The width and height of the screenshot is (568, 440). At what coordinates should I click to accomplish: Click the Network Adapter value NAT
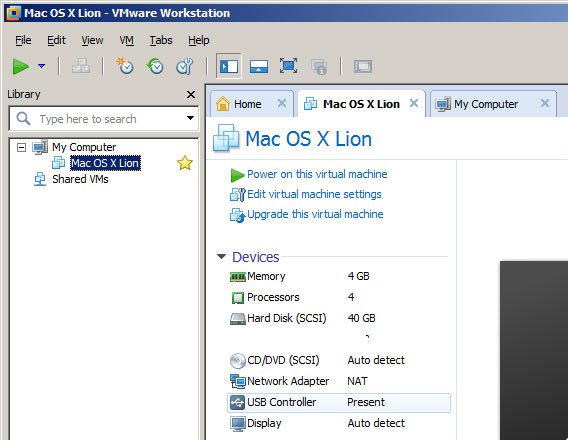pyautogui.click(x=357, y=381)
